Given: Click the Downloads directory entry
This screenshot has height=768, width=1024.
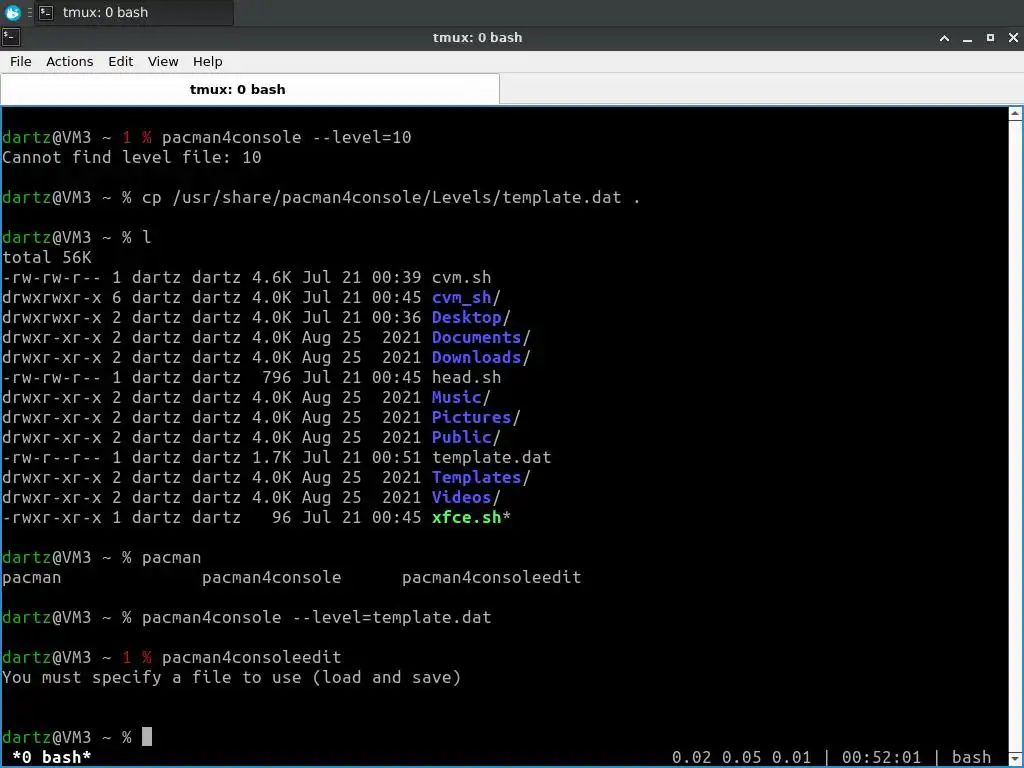Looking at the screenshot, I should [476, 358].
